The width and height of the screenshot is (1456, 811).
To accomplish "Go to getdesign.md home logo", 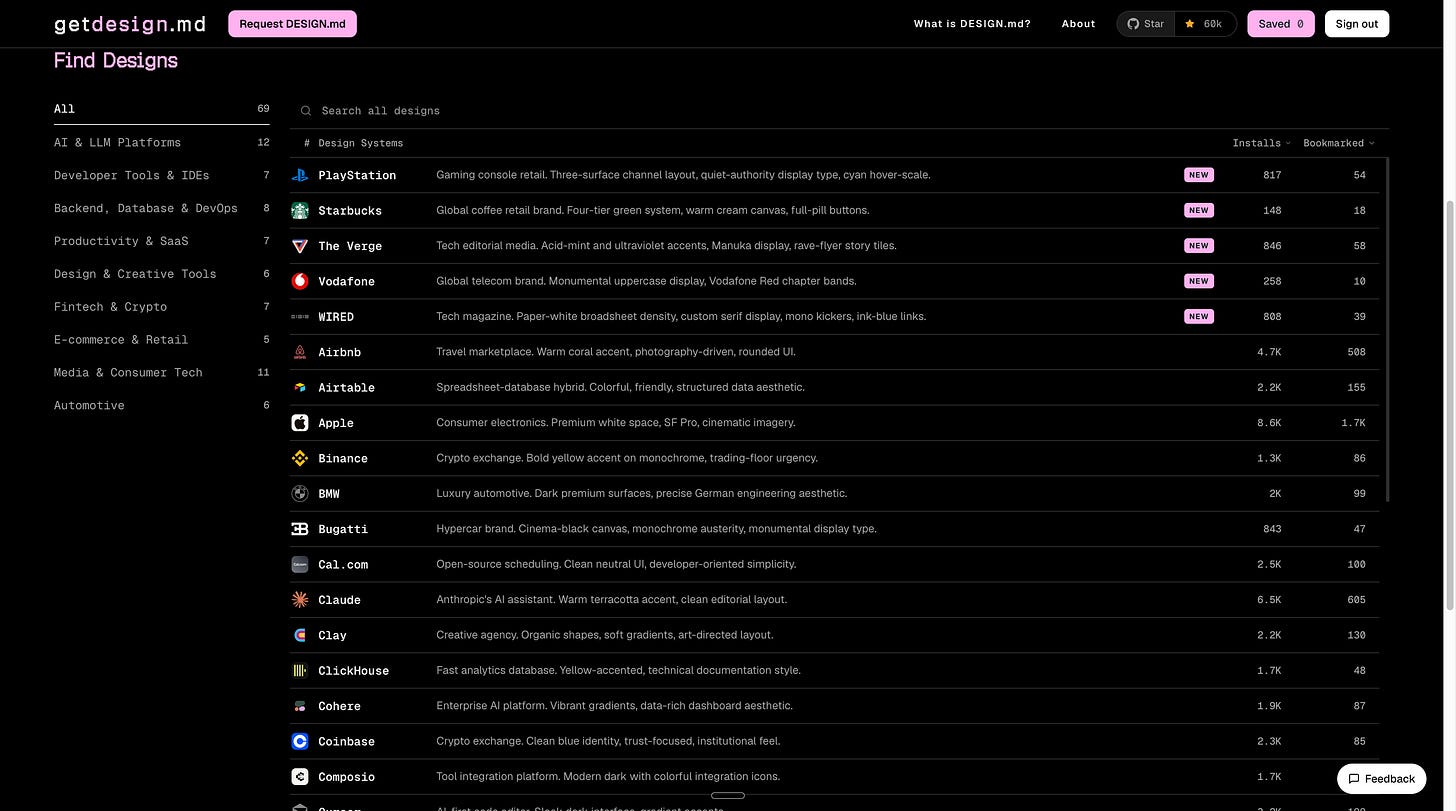I will [130, 24].
